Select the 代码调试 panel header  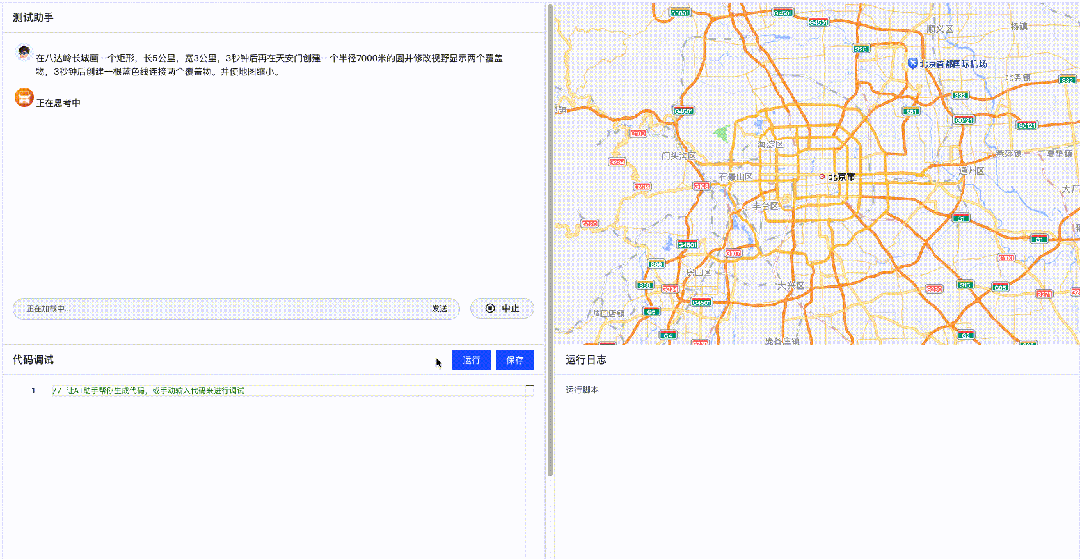click(x=33, y=360)
